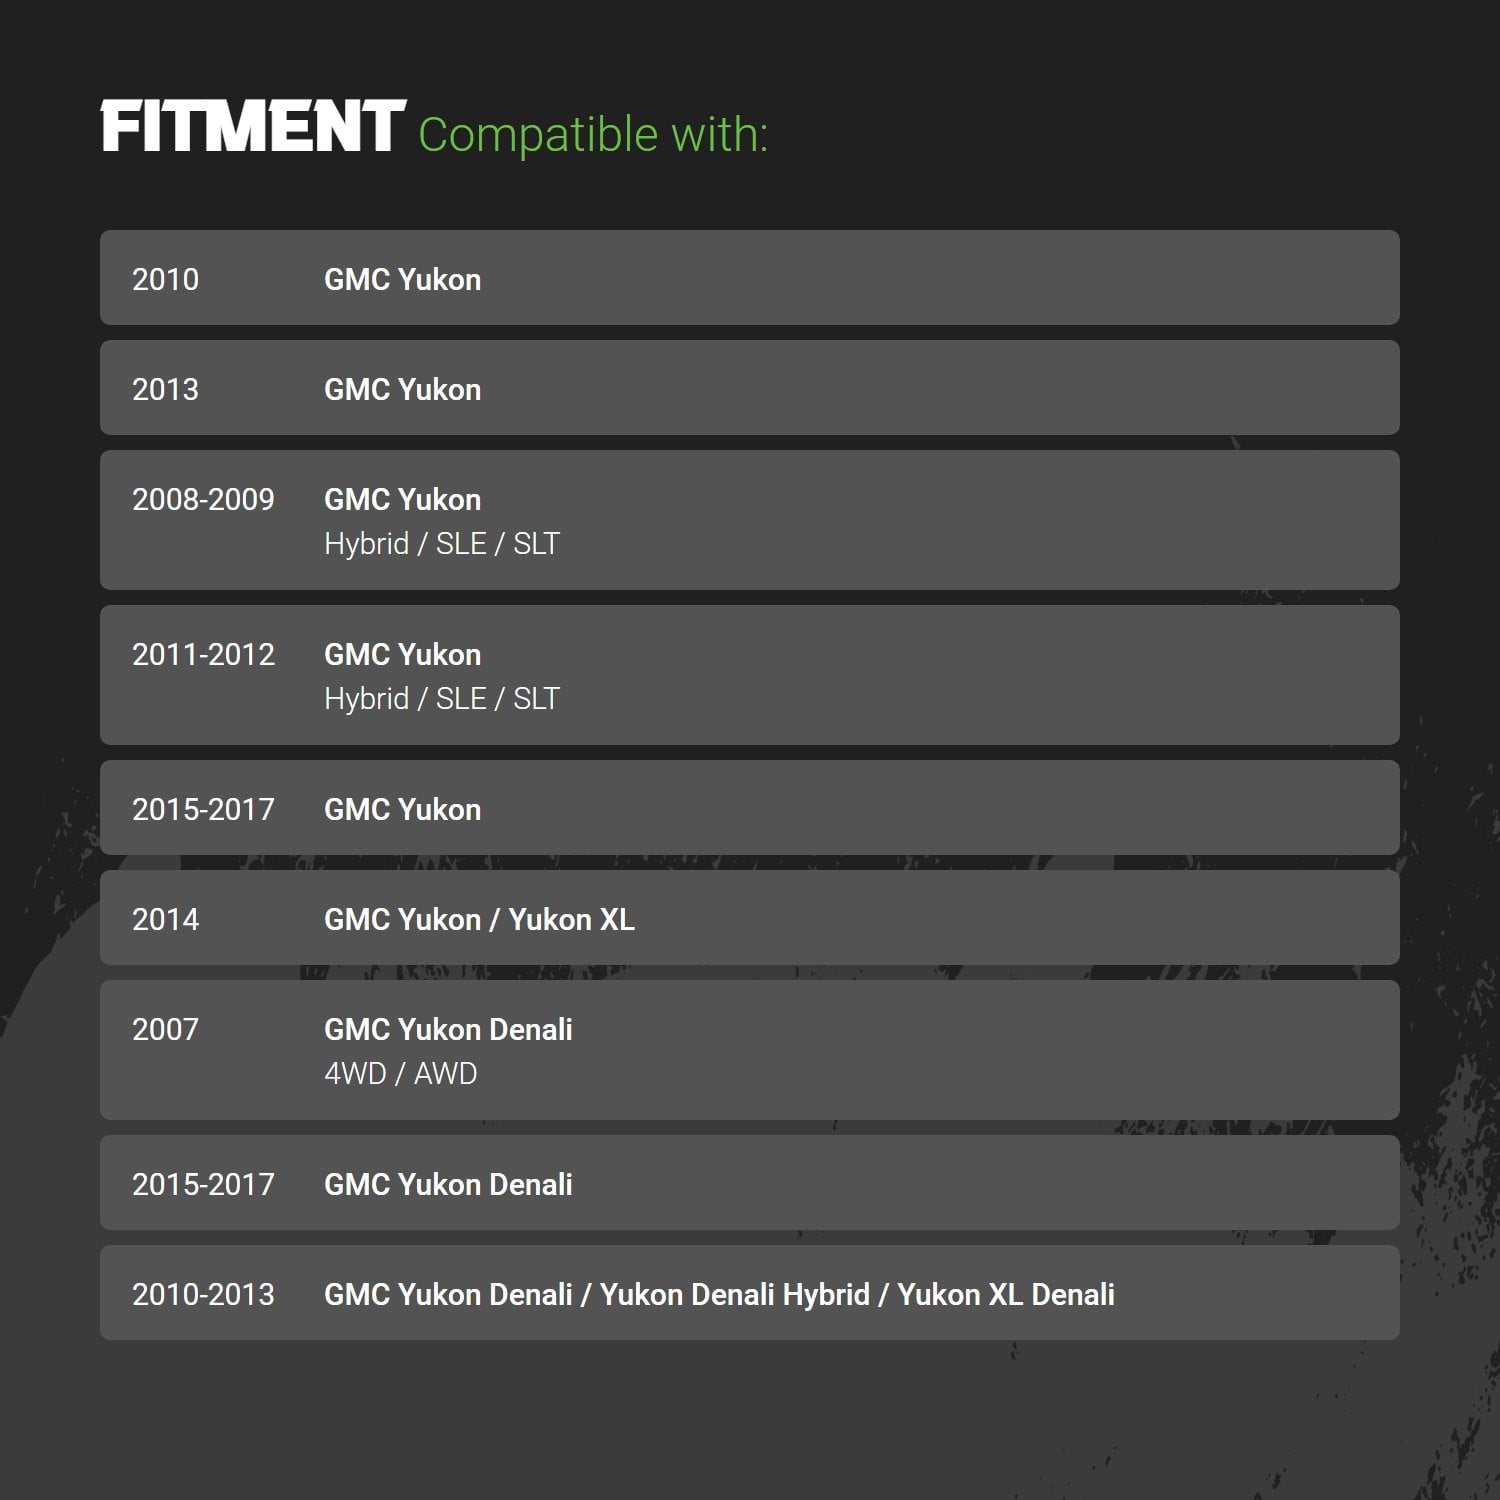Select the 2013 GMC Yukon row
Image resolution: width=1500 pixels, height=1500 pixels.
click(750, 388)
